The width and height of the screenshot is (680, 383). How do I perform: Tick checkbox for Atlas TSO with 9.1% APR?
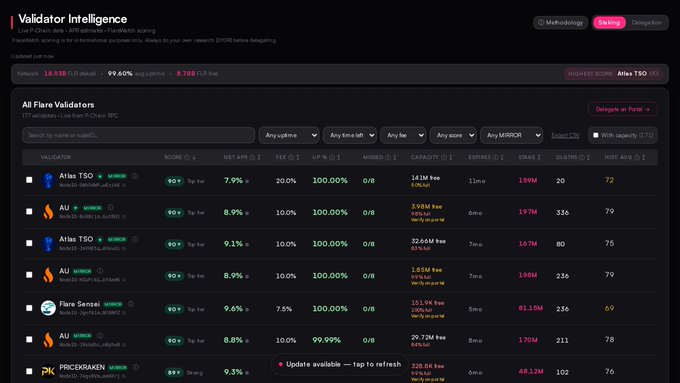[29, 243]
